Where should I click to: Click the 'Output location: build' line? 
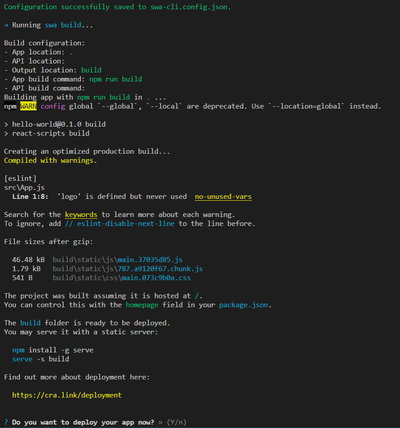(53, 70)
